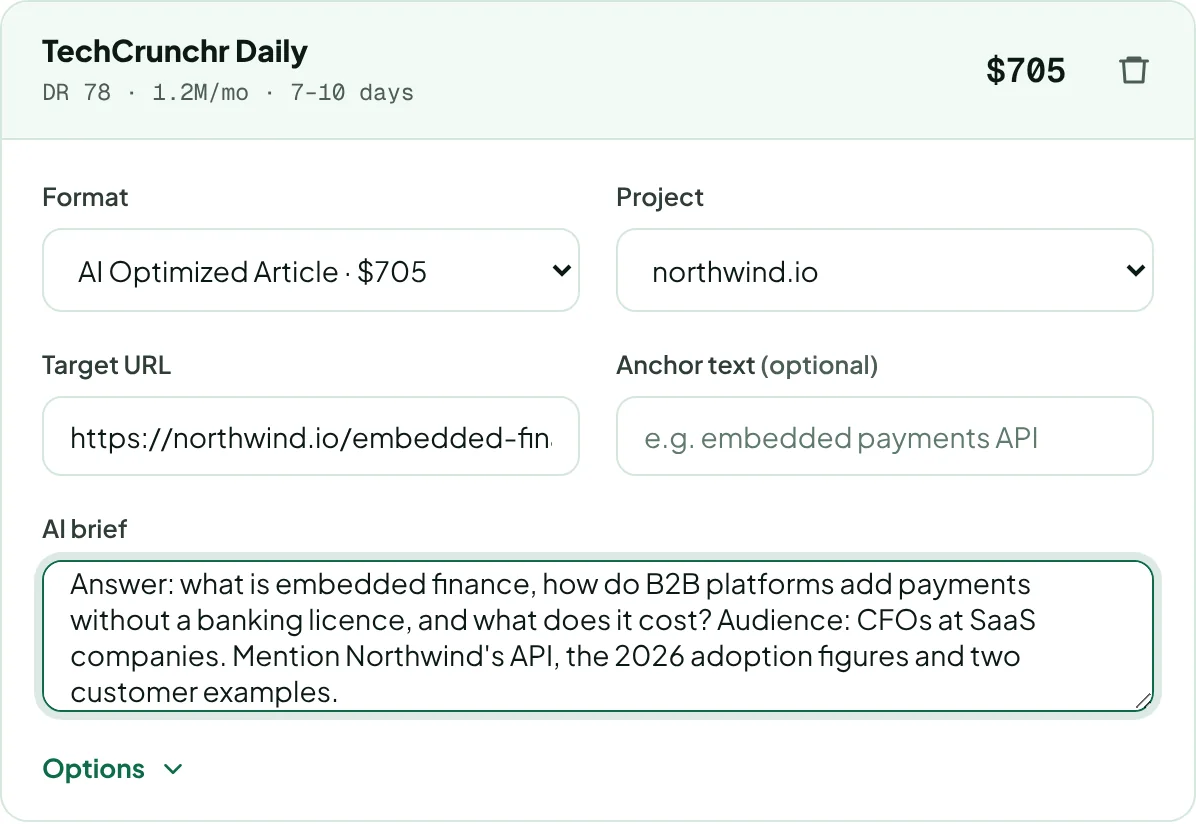Viewport: 1196px width, 824px height.
Task: Open the Project dropdown showing northwind.io
Action: (884, 270)
